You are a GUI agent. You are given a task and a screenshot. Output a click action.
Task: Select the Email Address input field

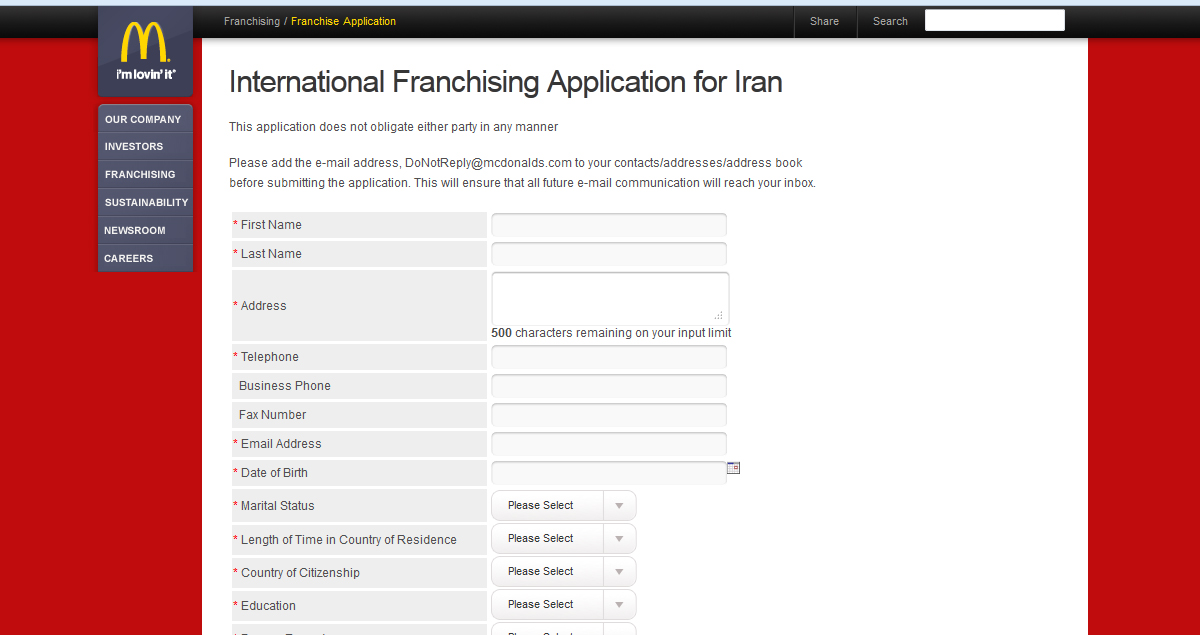[608, 444]
